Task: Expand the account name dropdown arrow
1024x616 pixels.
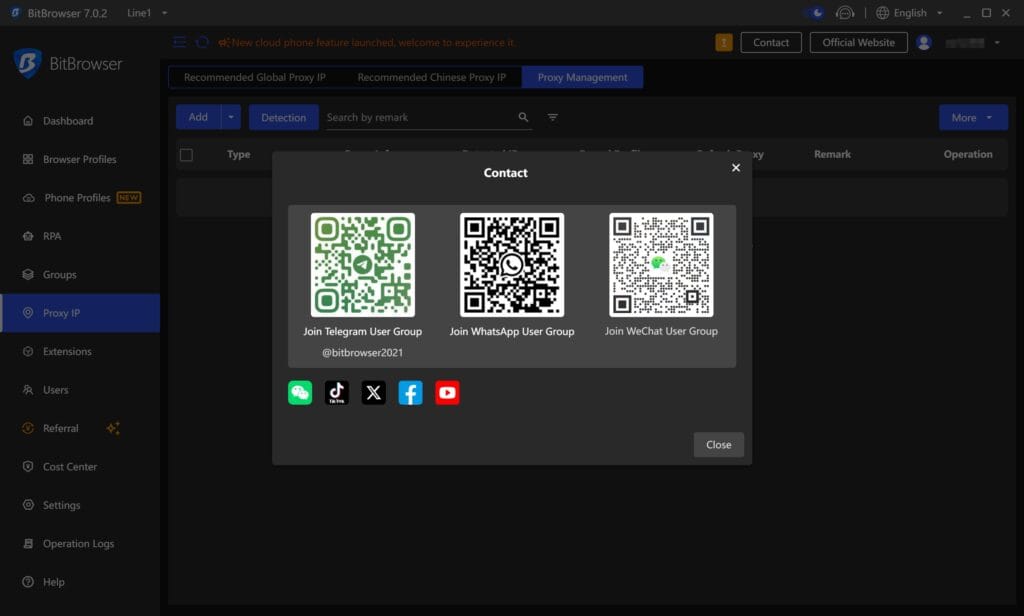Action: pyautogui.click(x=997, y=42)
